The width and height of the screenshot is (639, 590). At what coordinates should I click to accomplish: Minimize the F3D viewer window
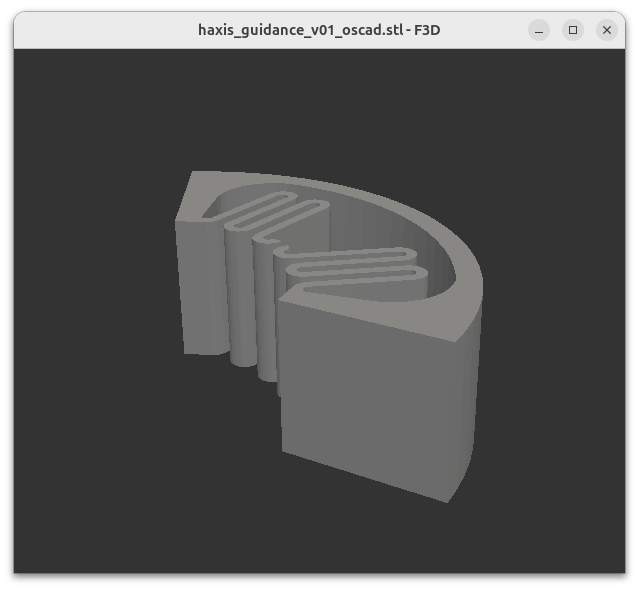(x=539, y=30)
